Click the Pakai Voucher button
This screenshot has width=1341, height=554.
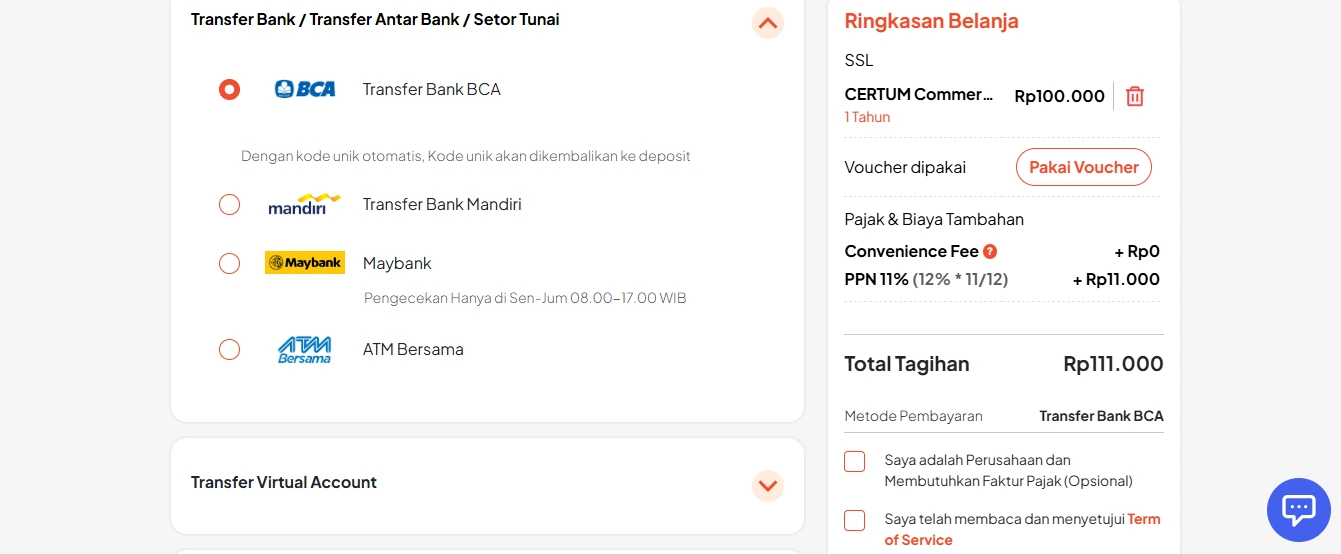coord(1083,167)
